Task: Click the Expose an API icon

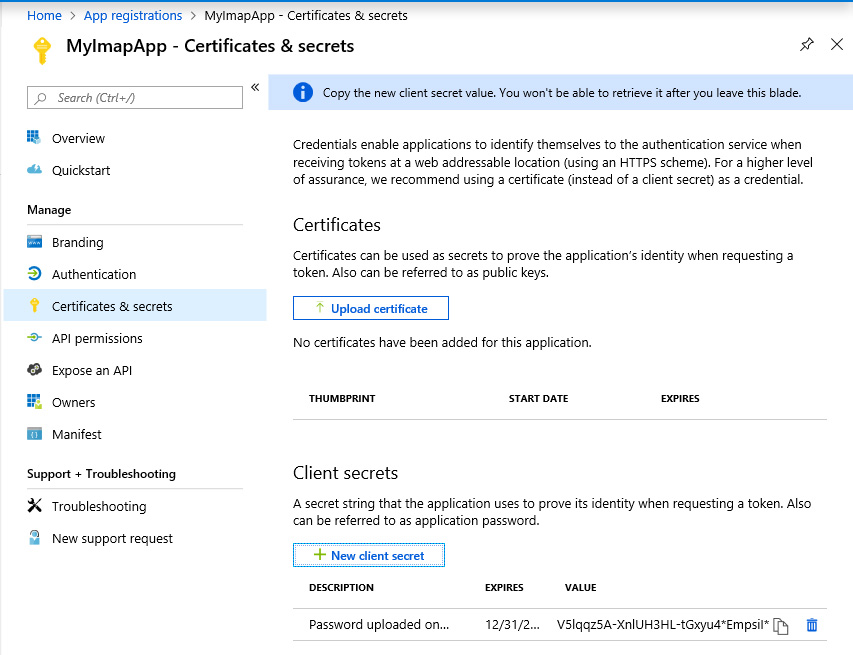Action: pos(34,370)
